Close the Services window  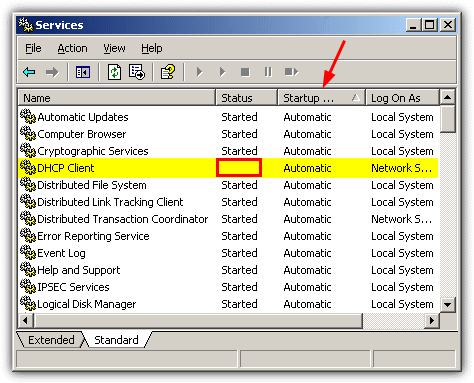(448, 25)
